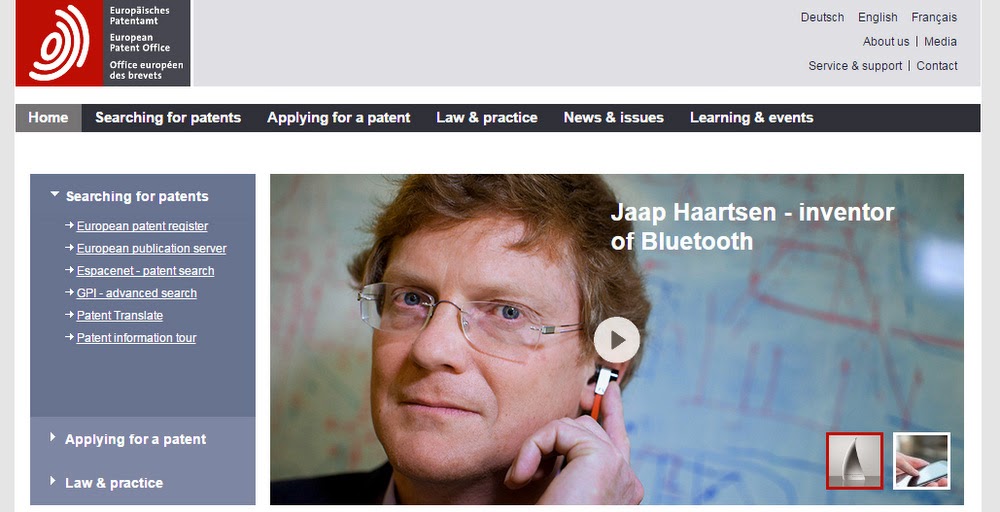The width and height of the screenshot is (1000, 512).
Task: Select the trophy award thumbnail
Action: tap(855, 461)
